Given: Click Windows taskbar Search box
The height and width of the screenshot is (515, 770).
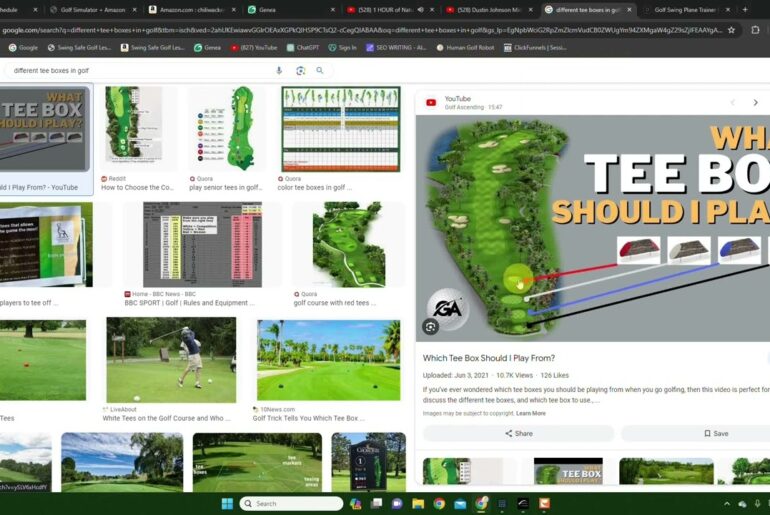Looking at the screenshot, I should pyautogui.click(x=291, y=503).
